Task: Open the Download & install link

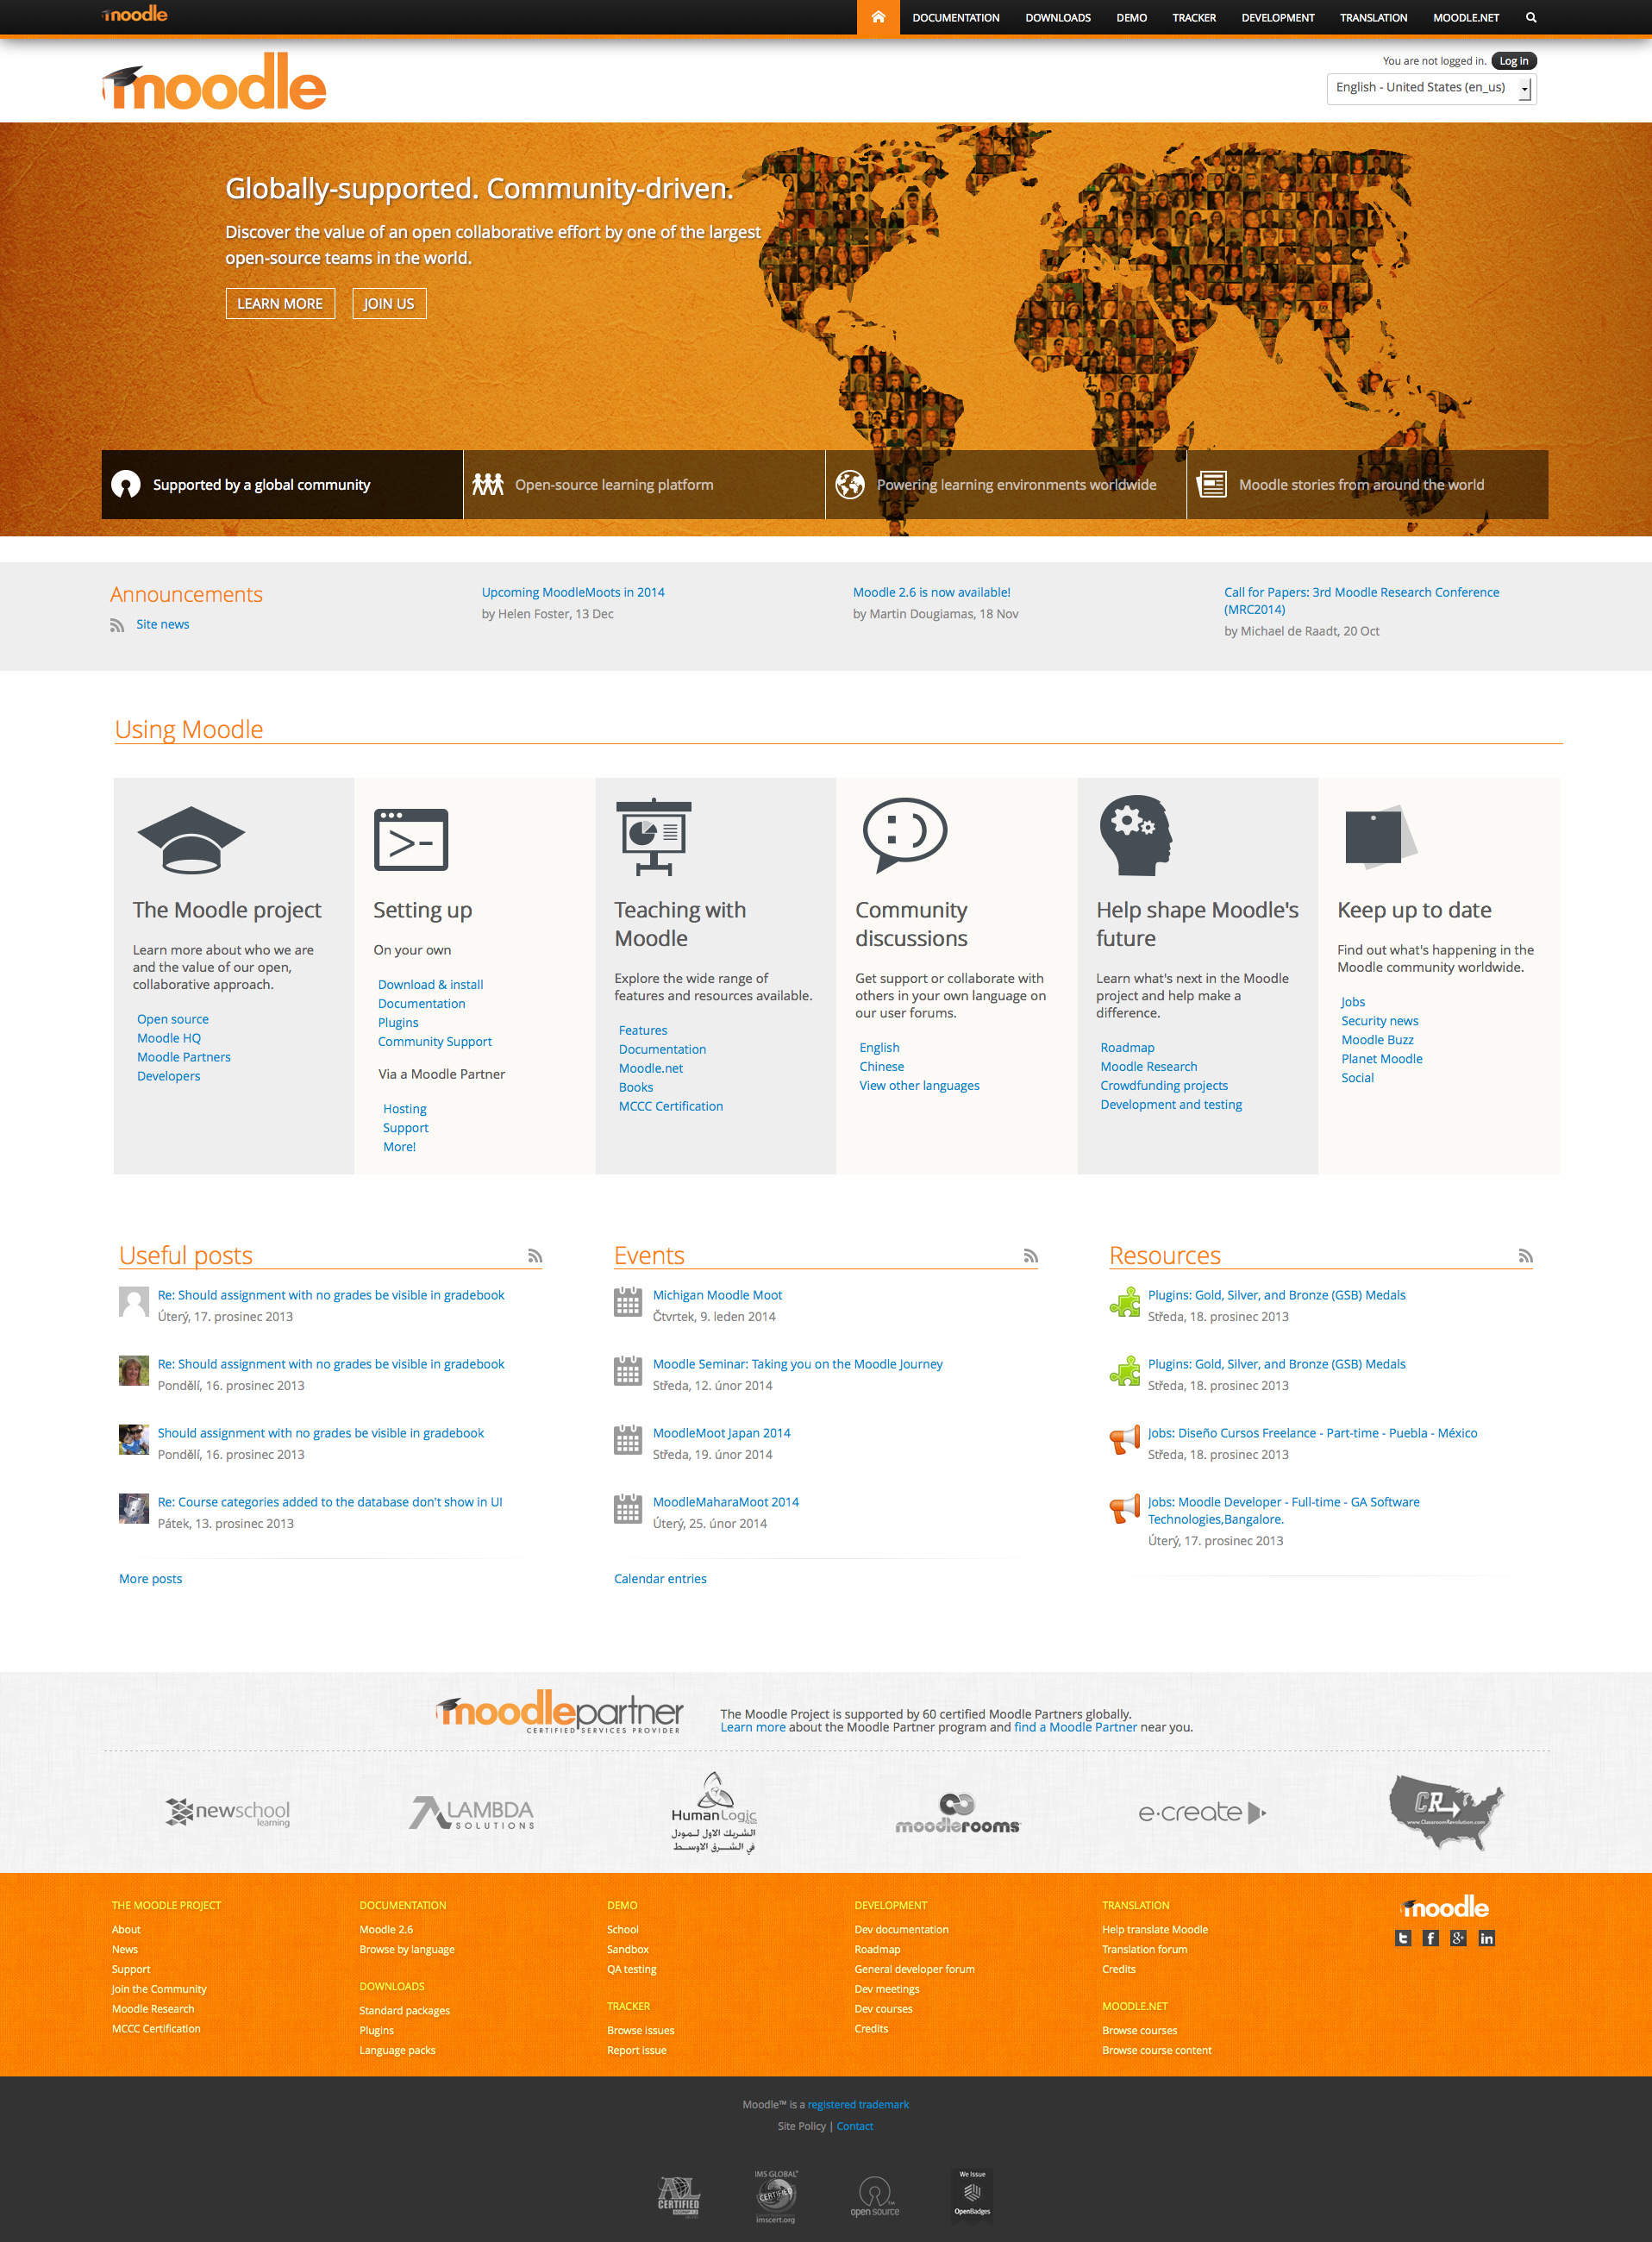Action: point(430,985)
